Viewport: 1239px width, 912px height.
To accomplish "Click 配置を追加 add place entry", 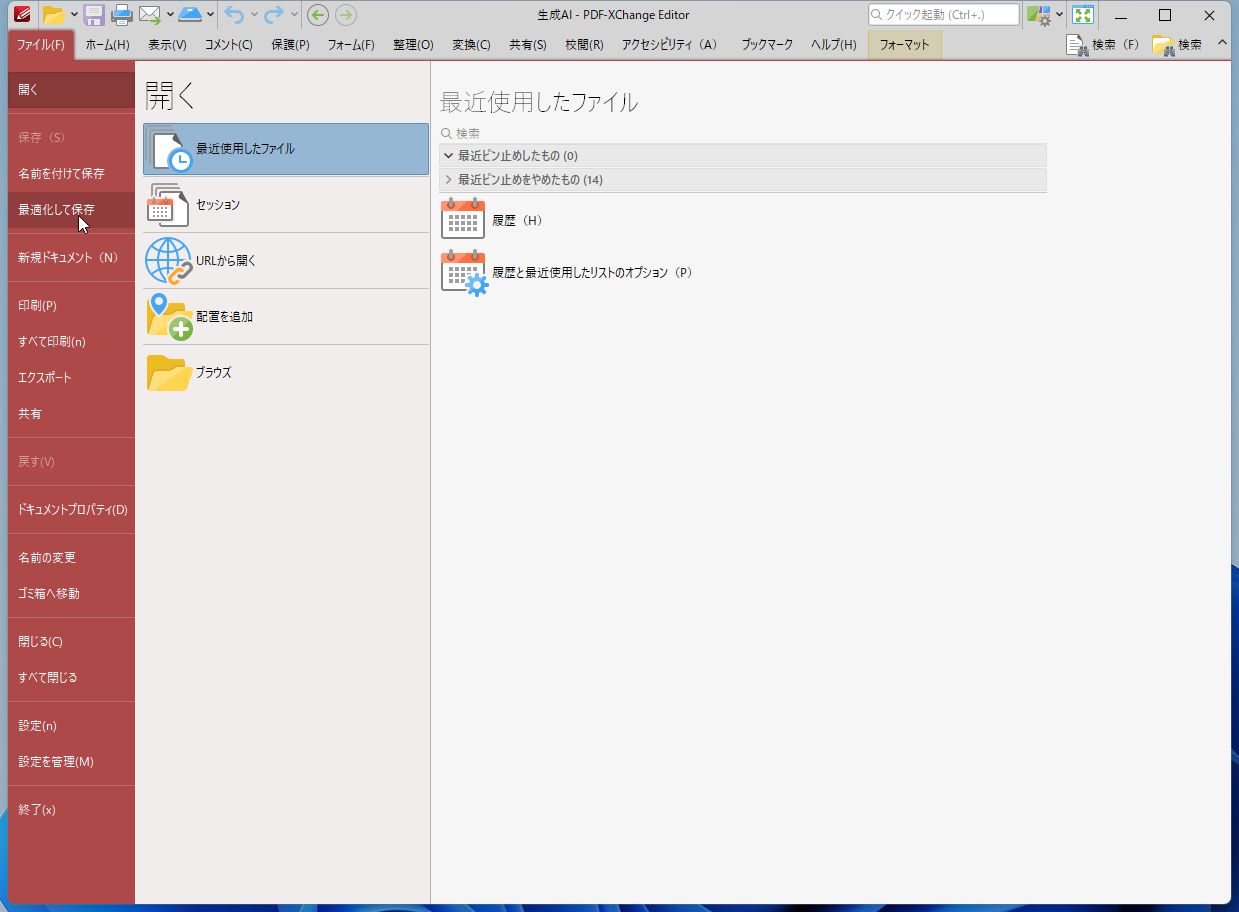I will tap(286, 317).
